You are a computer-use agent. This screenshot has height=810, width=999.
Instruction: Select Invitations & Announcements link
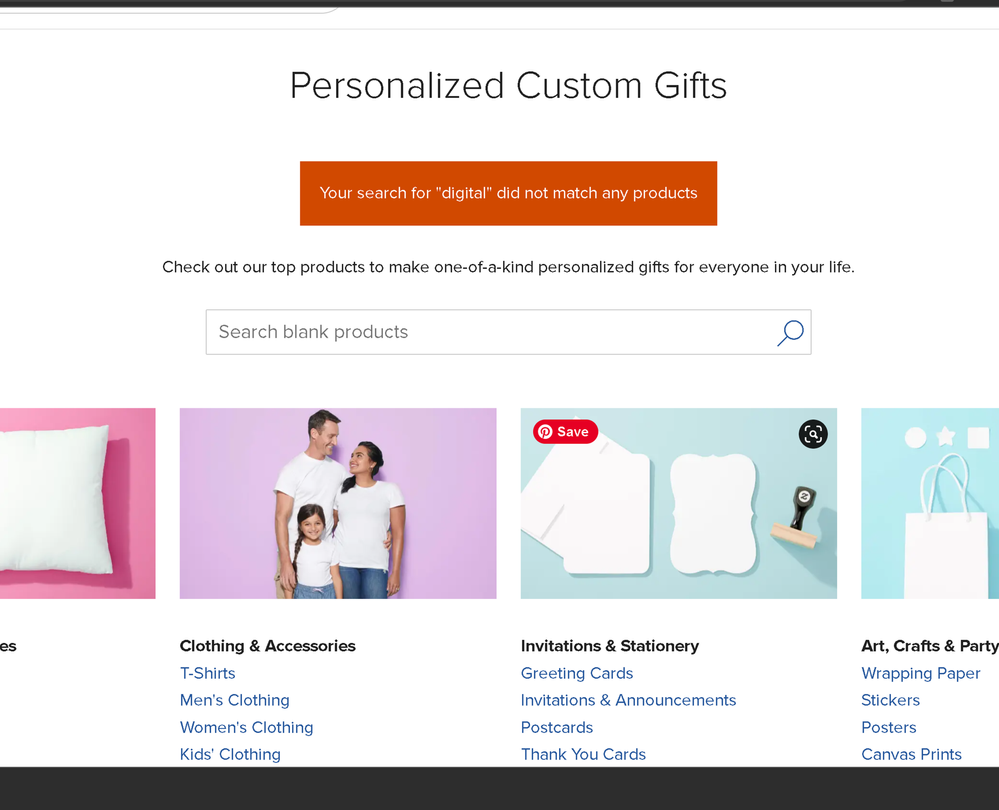628,700
